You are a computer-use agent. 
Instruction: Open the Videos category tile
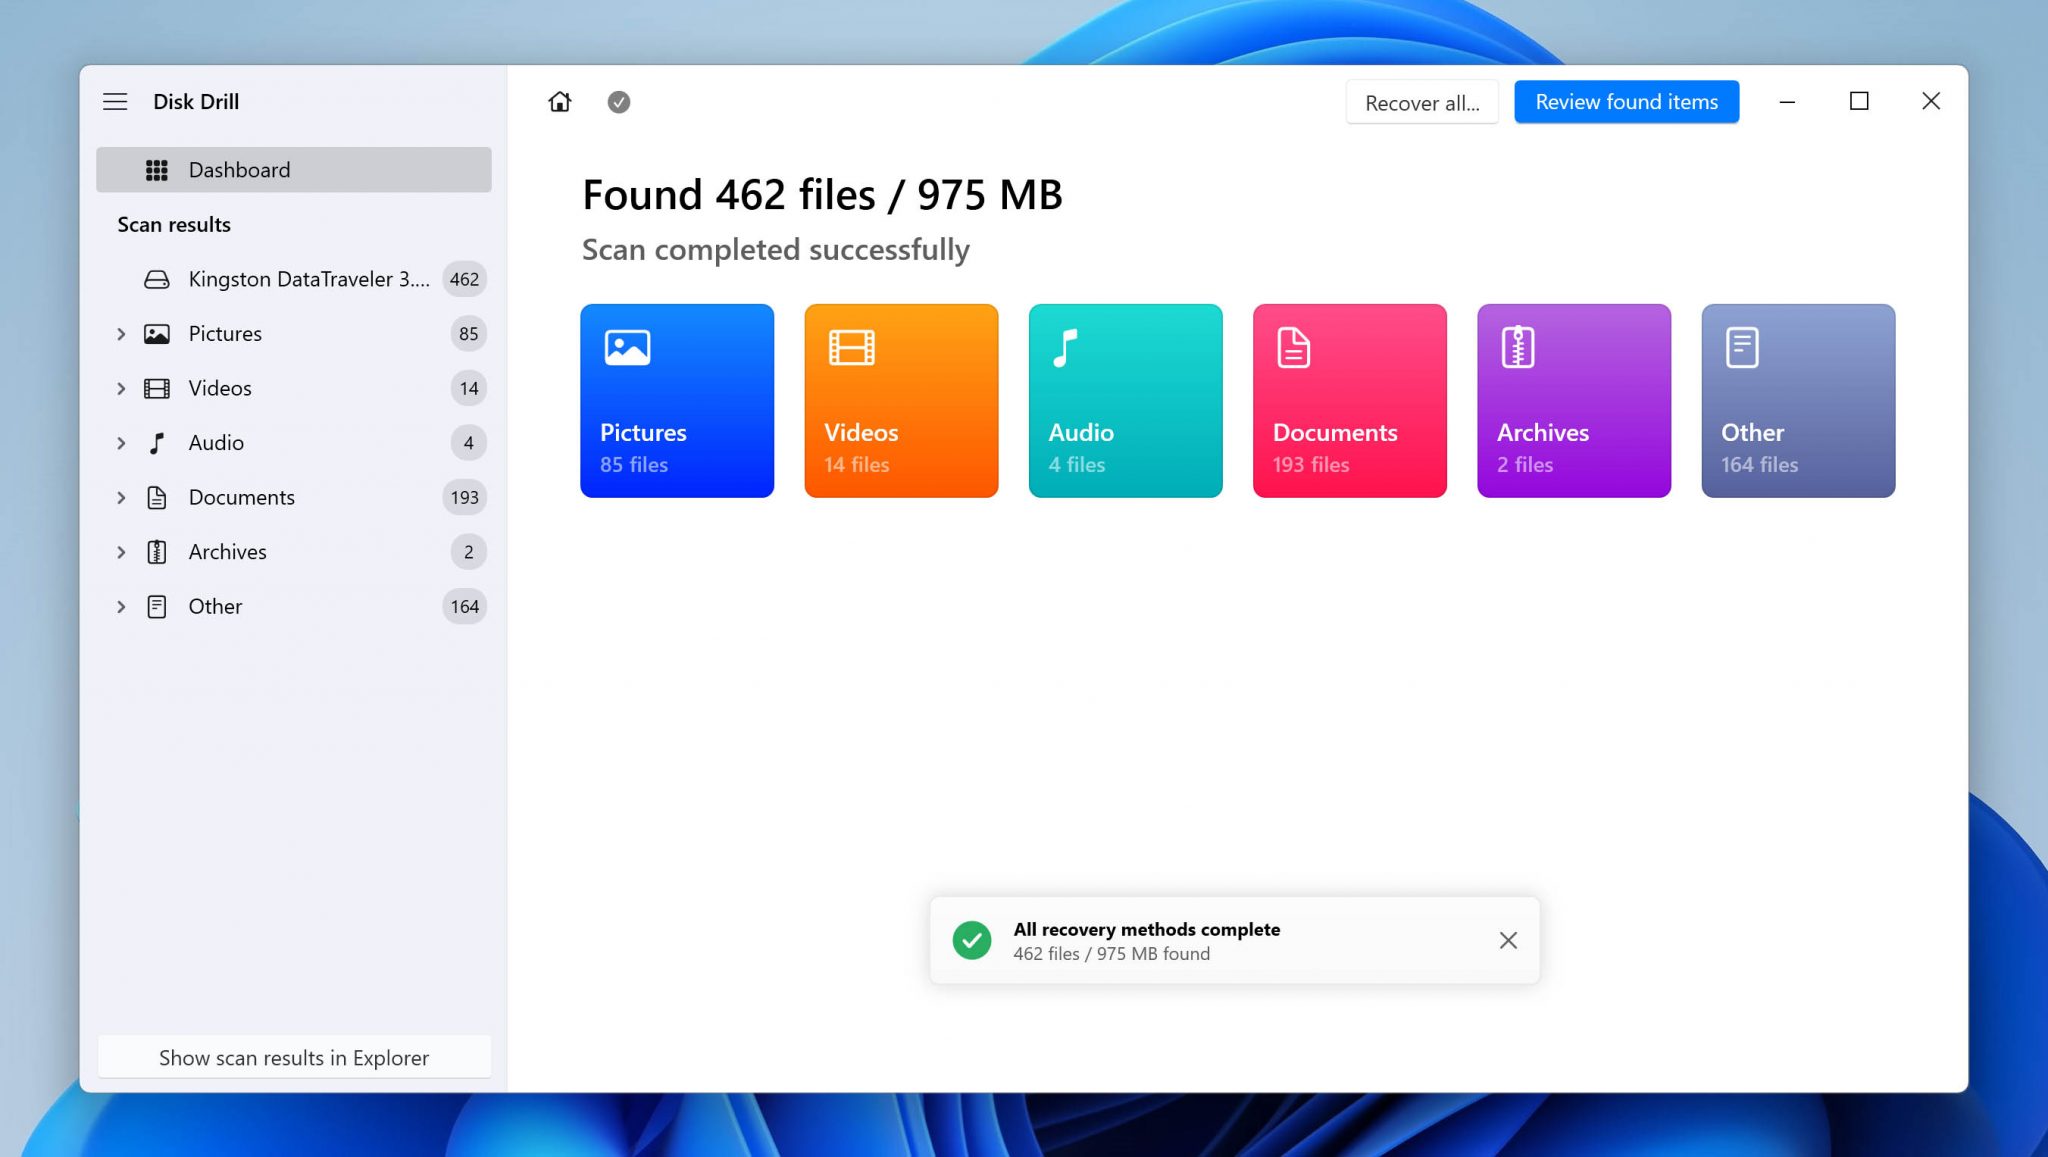point(901,400)
